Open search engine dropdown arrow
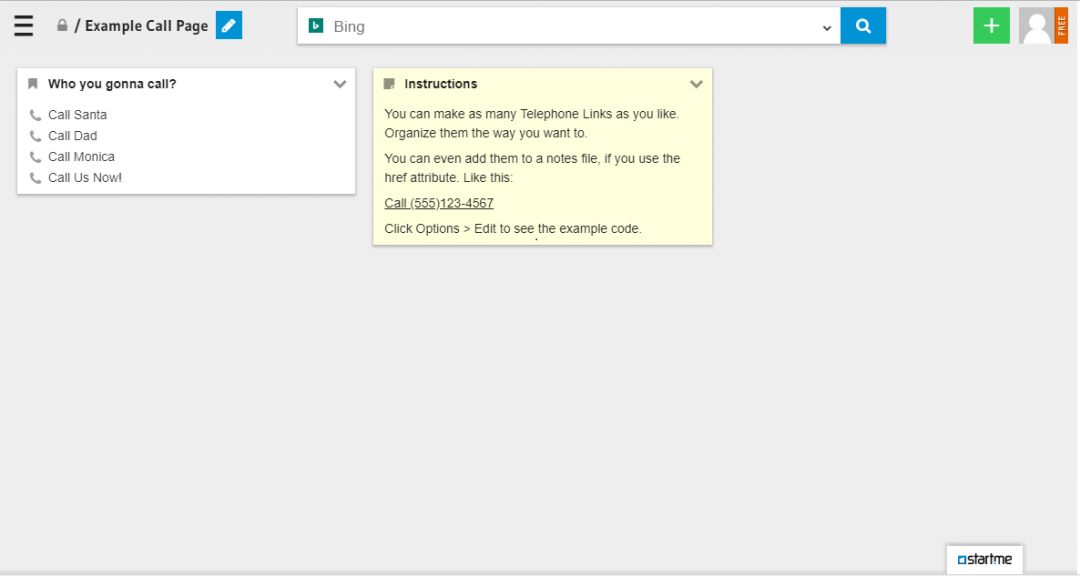The height and width of the screenshot is (576, 1080). tap(827, 28)
